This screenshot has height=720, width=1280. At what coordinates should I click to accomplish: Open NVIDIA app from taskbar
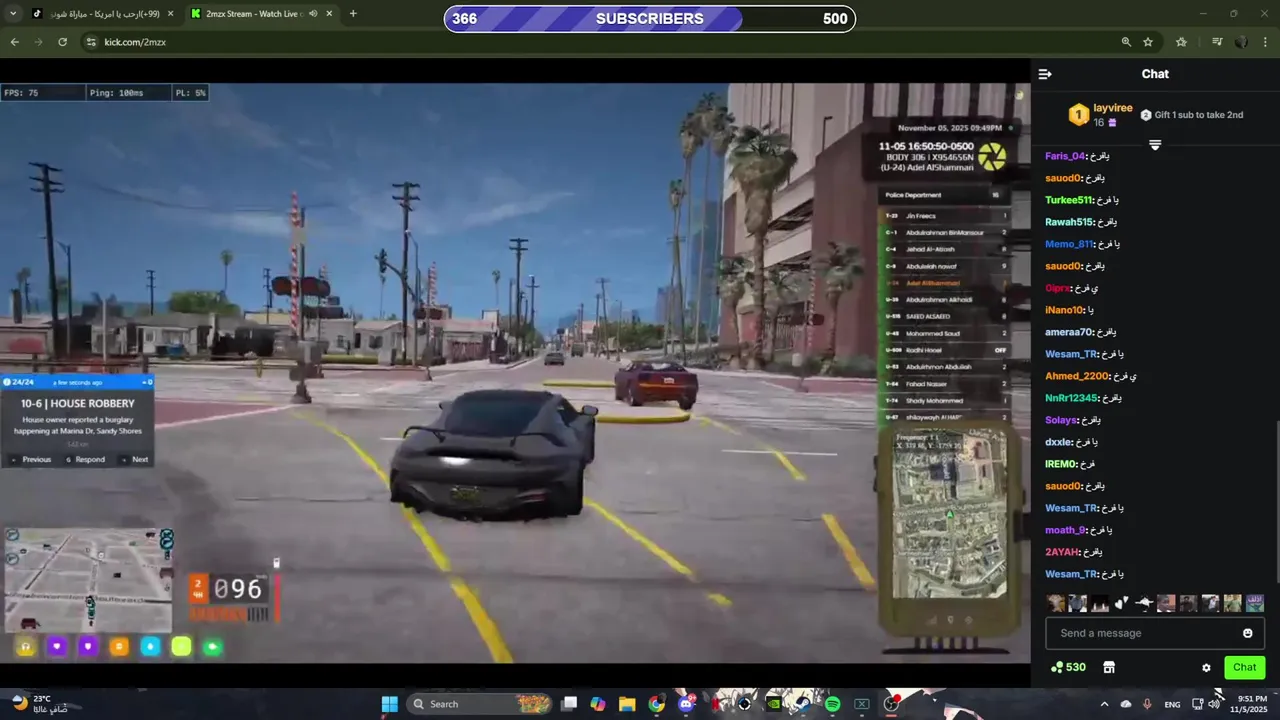(x=773, y=704)
